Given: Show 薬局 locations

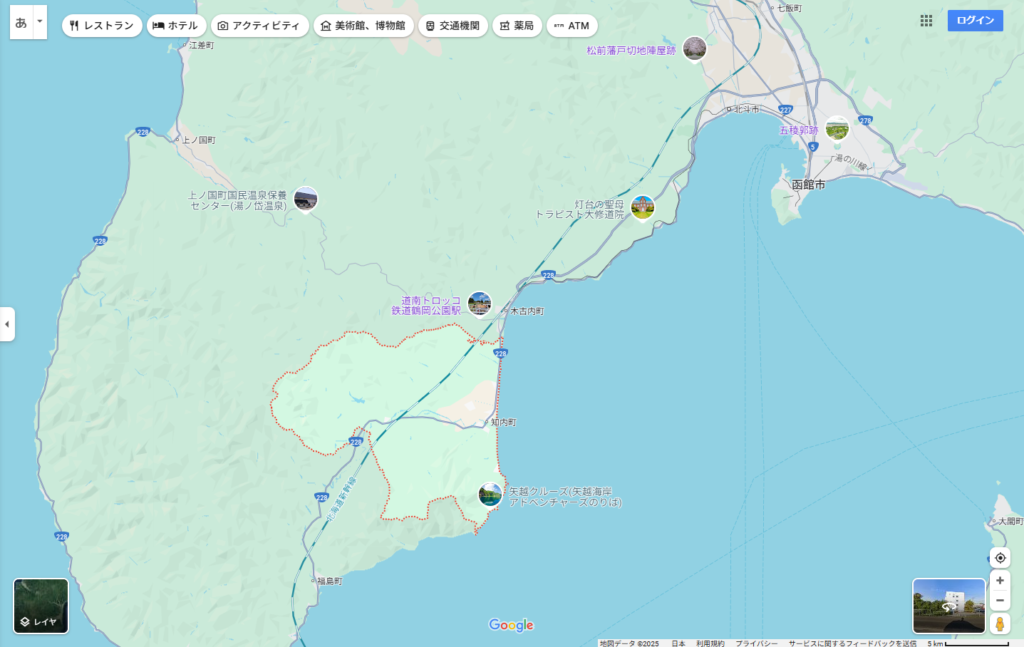Looking at the screenshot, I should 517,25.
